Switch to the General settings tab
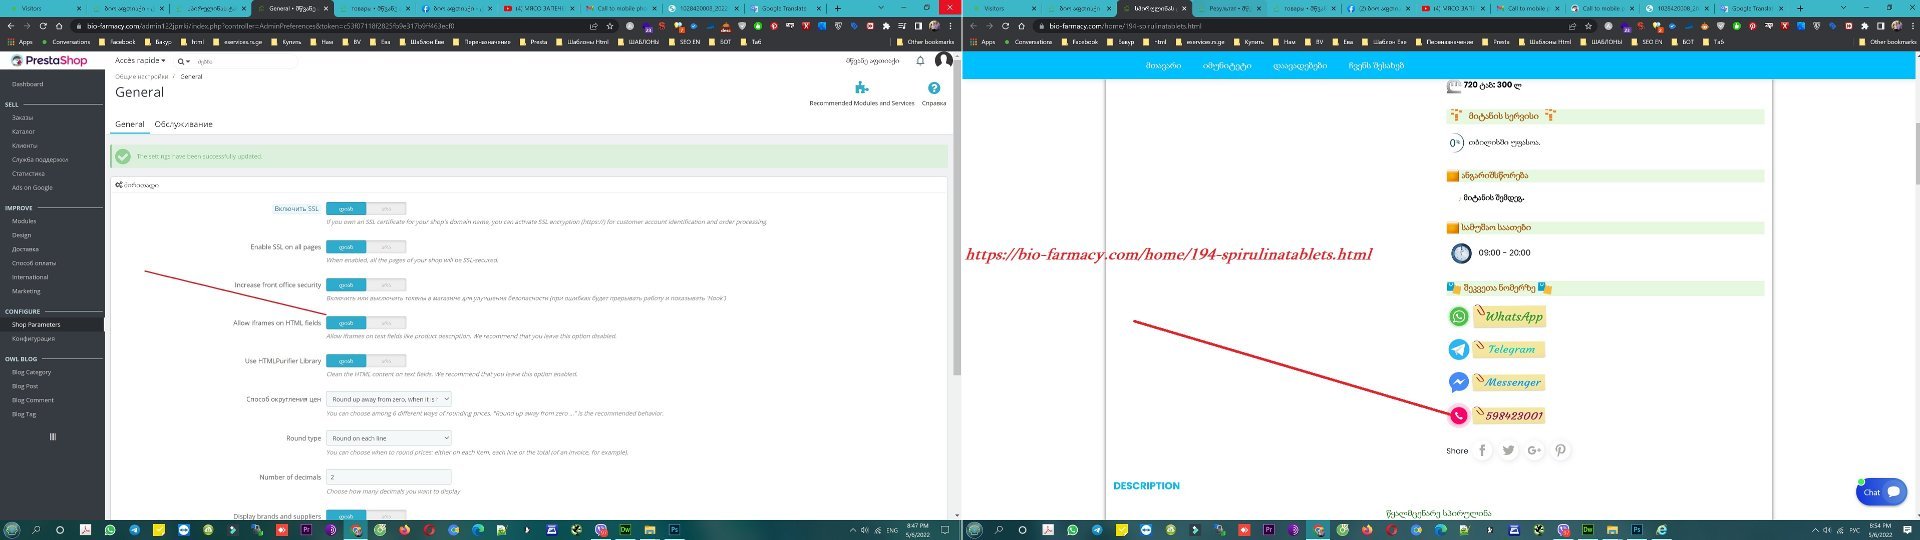This screenshot has width=1920, height=540. tap(130, 124)
